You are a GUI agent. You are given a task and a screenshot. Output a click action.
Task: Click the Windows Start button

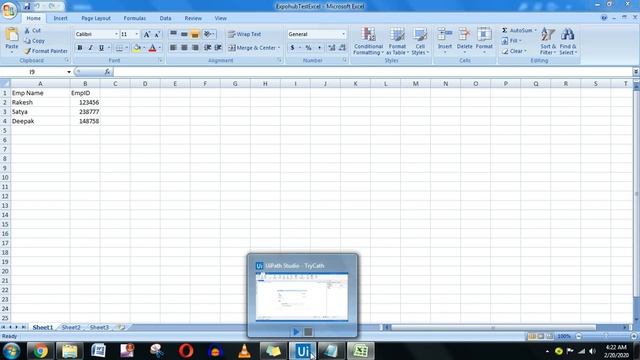pos(11,351)
